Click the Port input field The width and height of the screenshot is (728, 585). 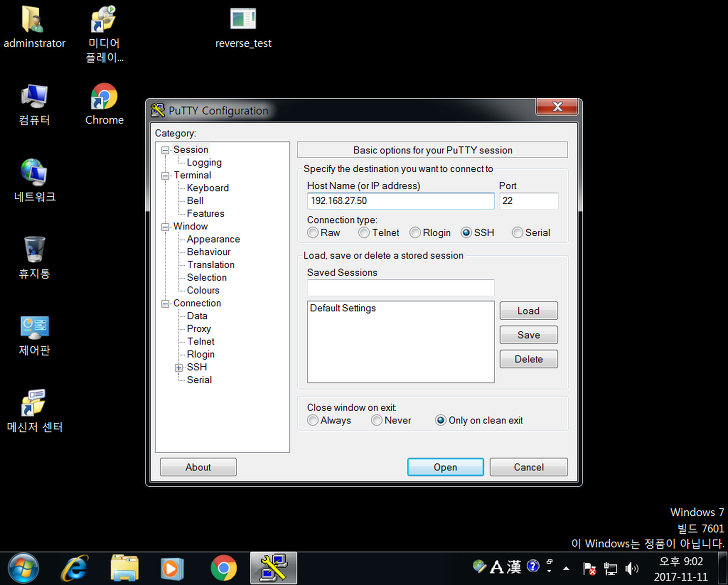[x=529, y=201]
